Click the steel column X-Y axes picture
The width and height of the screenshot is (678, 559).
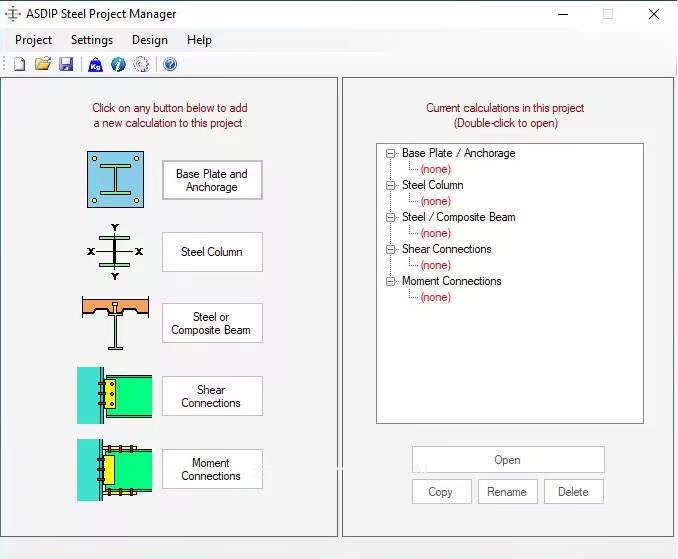tap(115, 252)
